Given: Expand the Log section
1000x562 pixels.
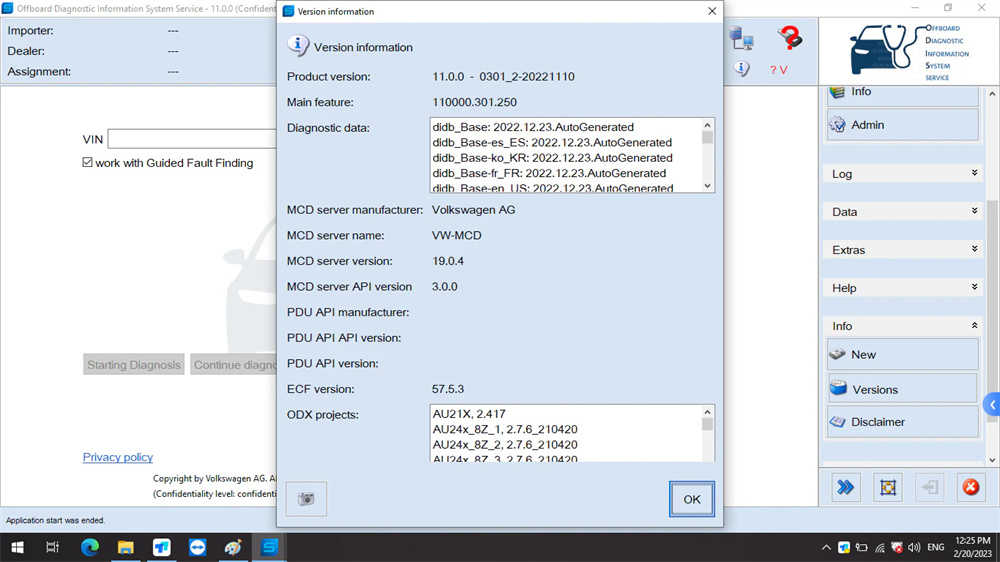Looking at the screenshot, I should pyautogui.click(x=902, y=174).
